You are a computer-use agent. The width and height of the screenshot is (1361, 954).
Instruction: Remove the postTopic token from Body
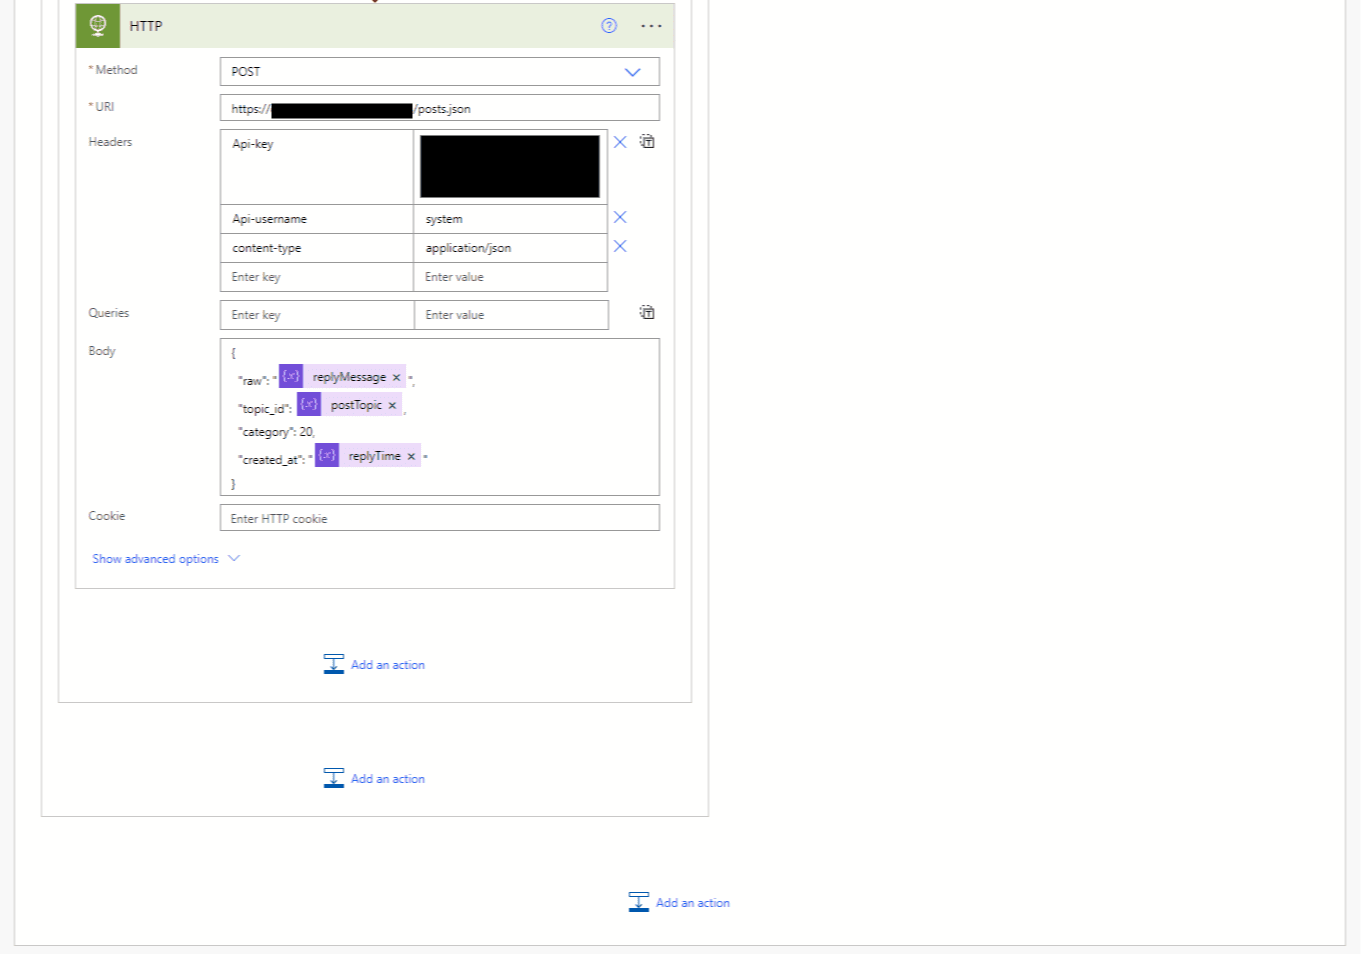pos(392,406)
